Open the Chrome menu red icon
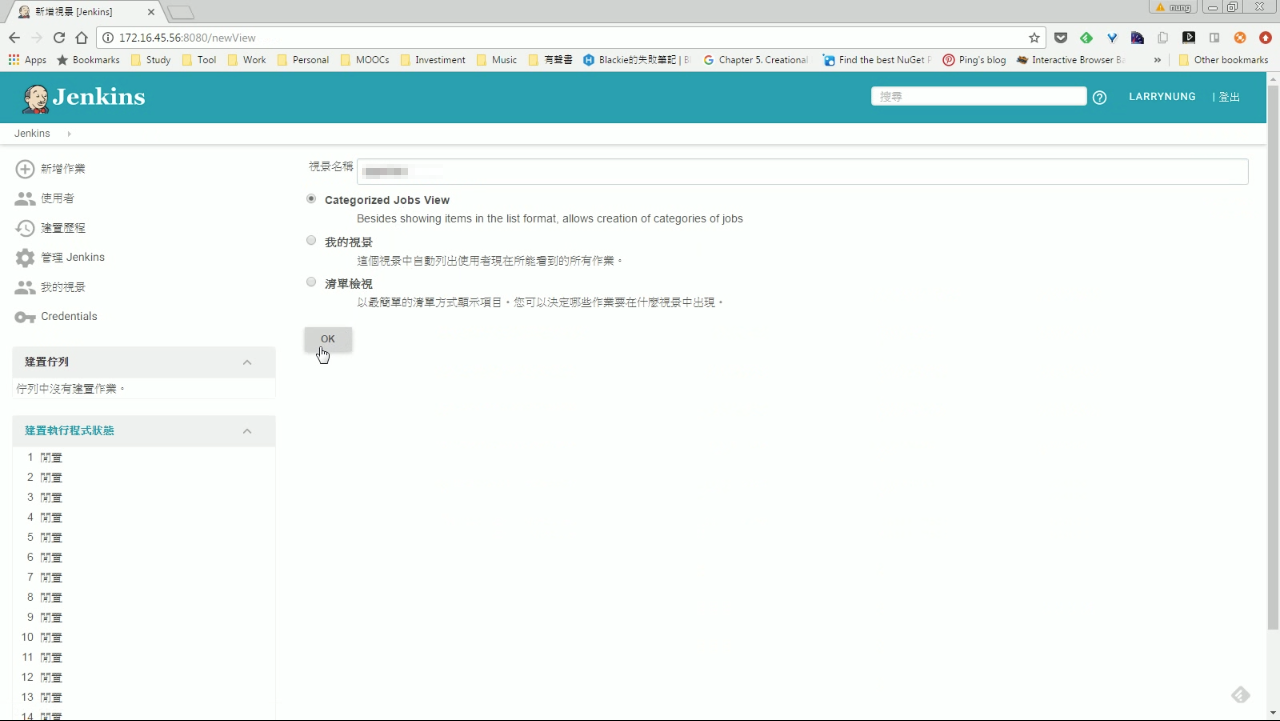The height and width of the screenshot is (721, 1280). pyautogui.click(x=1265, y=38)
